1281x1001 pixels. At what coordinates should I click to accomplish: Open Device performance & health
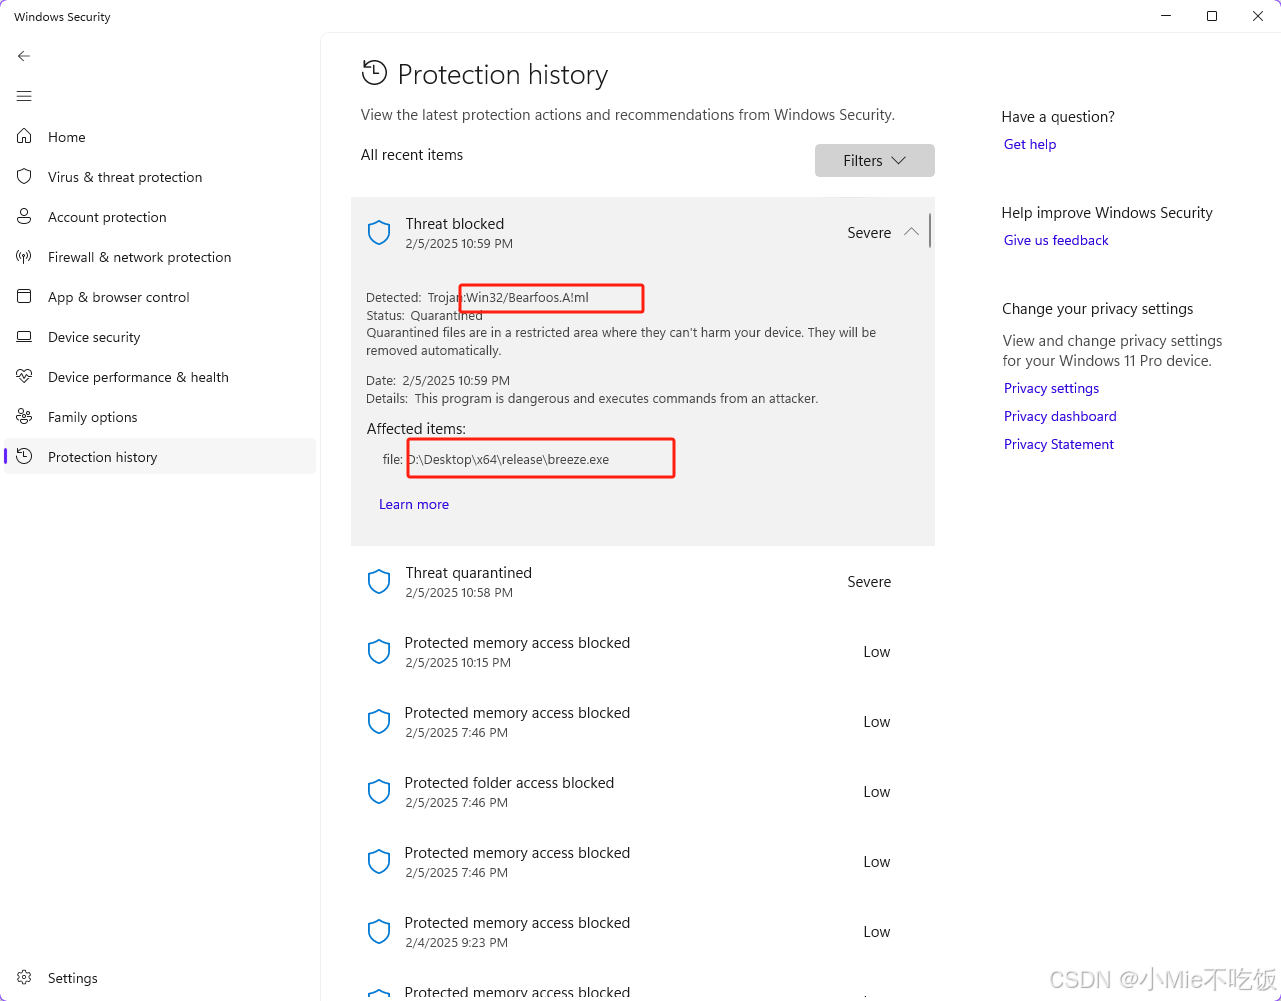160,377
